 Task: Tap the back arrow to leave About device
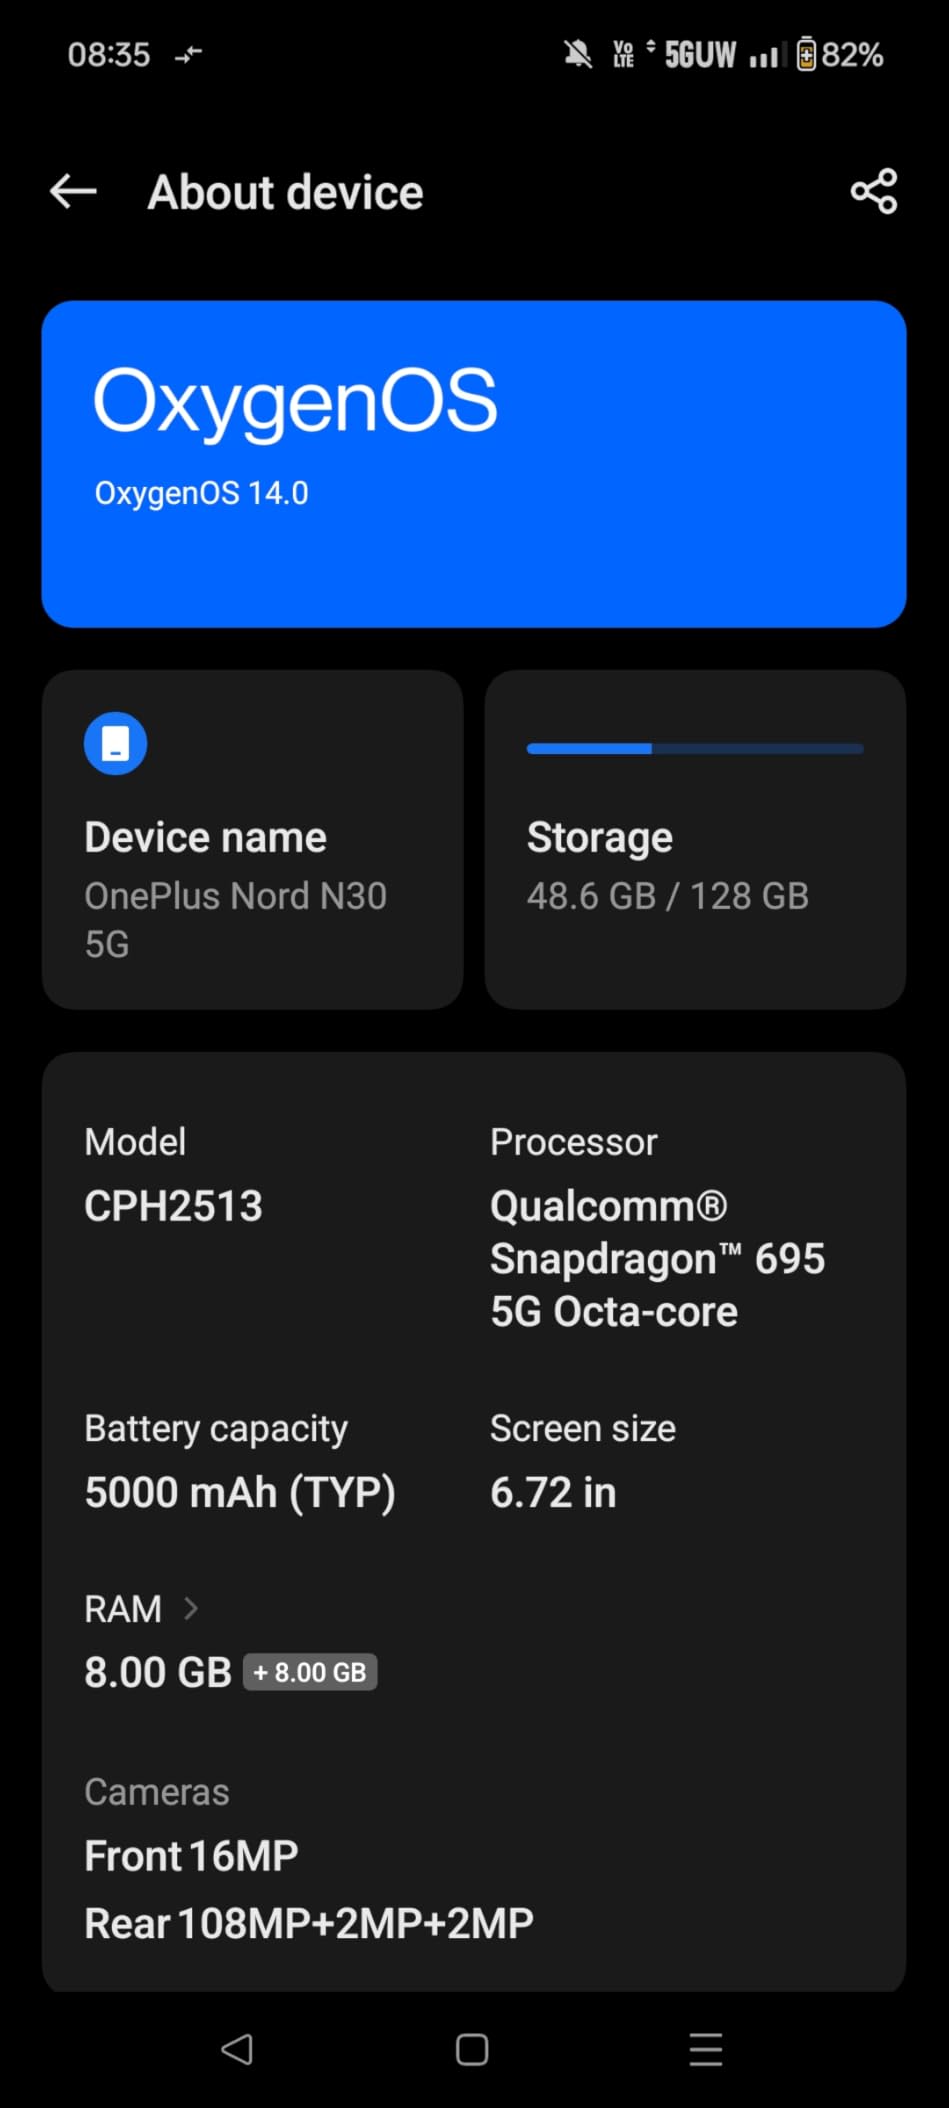71,191
